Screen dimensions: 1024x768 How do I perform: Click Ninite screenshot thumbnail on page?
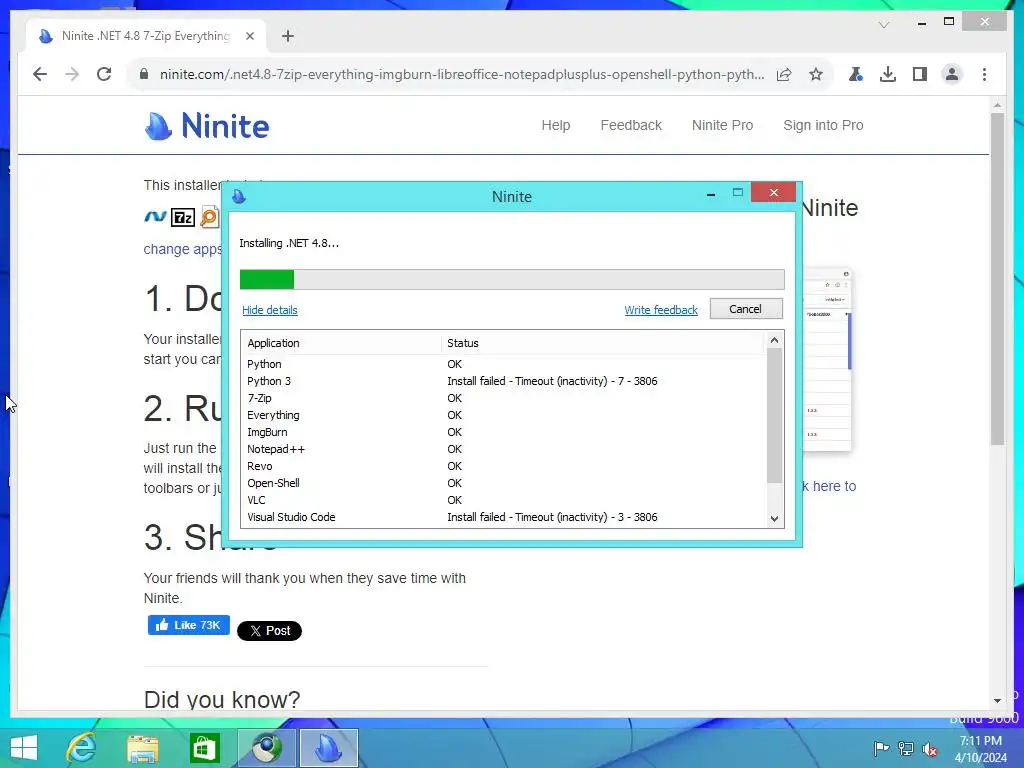(x=827, y=359)
